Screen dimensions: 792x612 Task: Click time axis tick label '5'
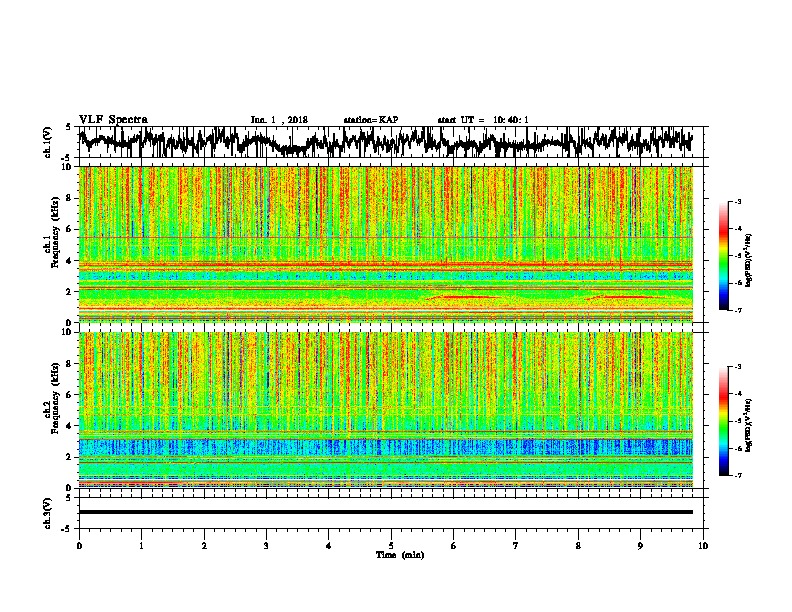[x=391, y=546]
